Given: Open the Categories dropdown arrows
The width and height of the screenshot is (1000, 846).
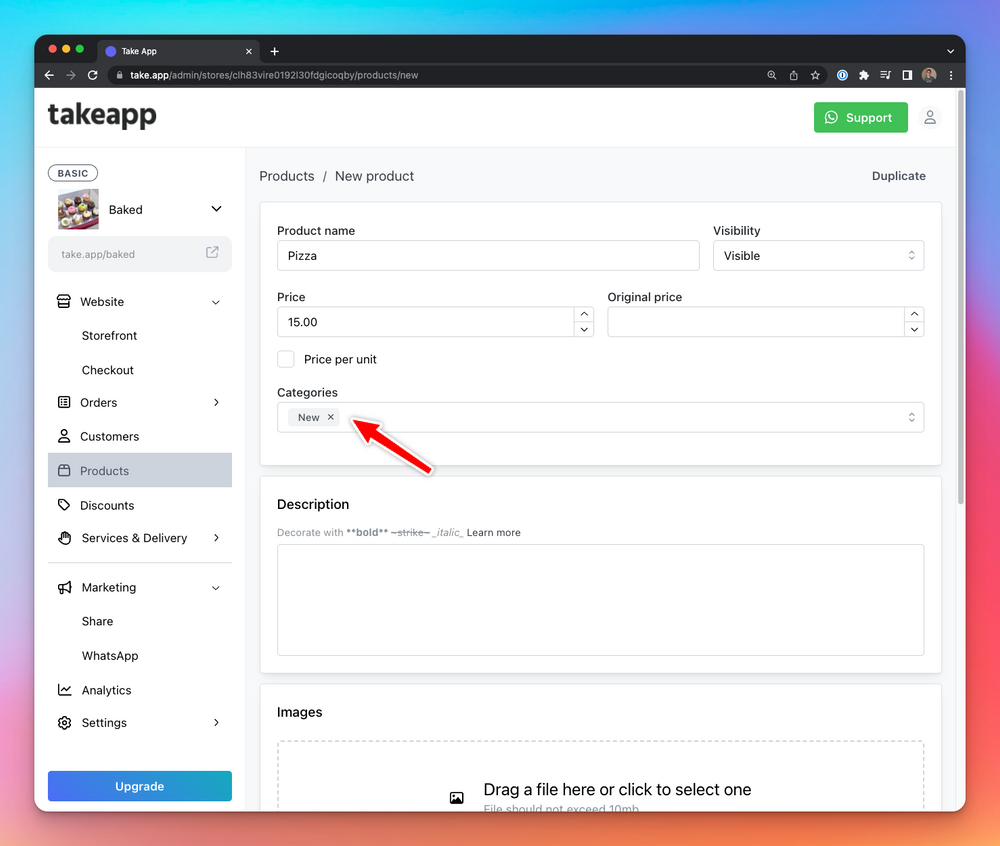Looking at the screenshot, I should (x=911, y=417).
